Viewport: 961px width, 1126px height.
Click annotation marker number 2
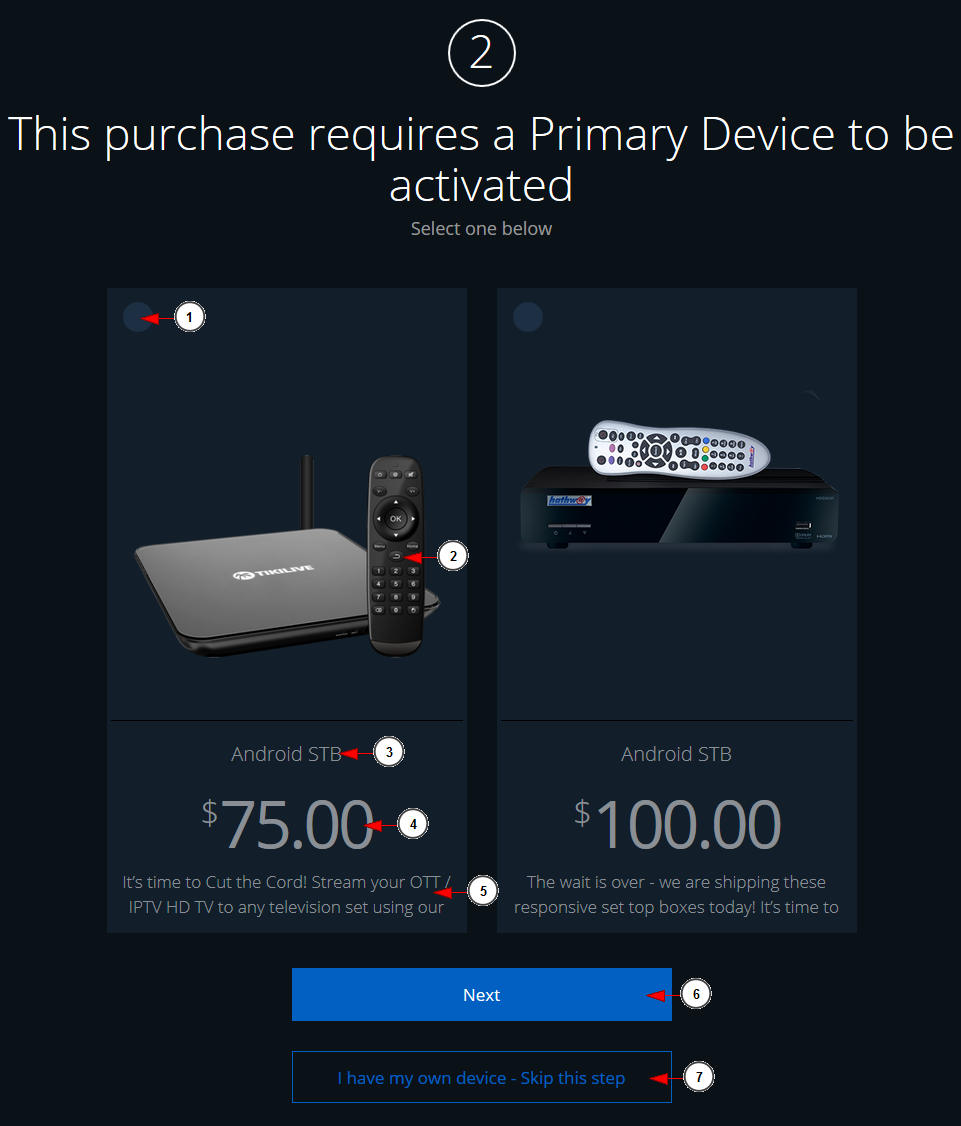(x=452, y=556)
